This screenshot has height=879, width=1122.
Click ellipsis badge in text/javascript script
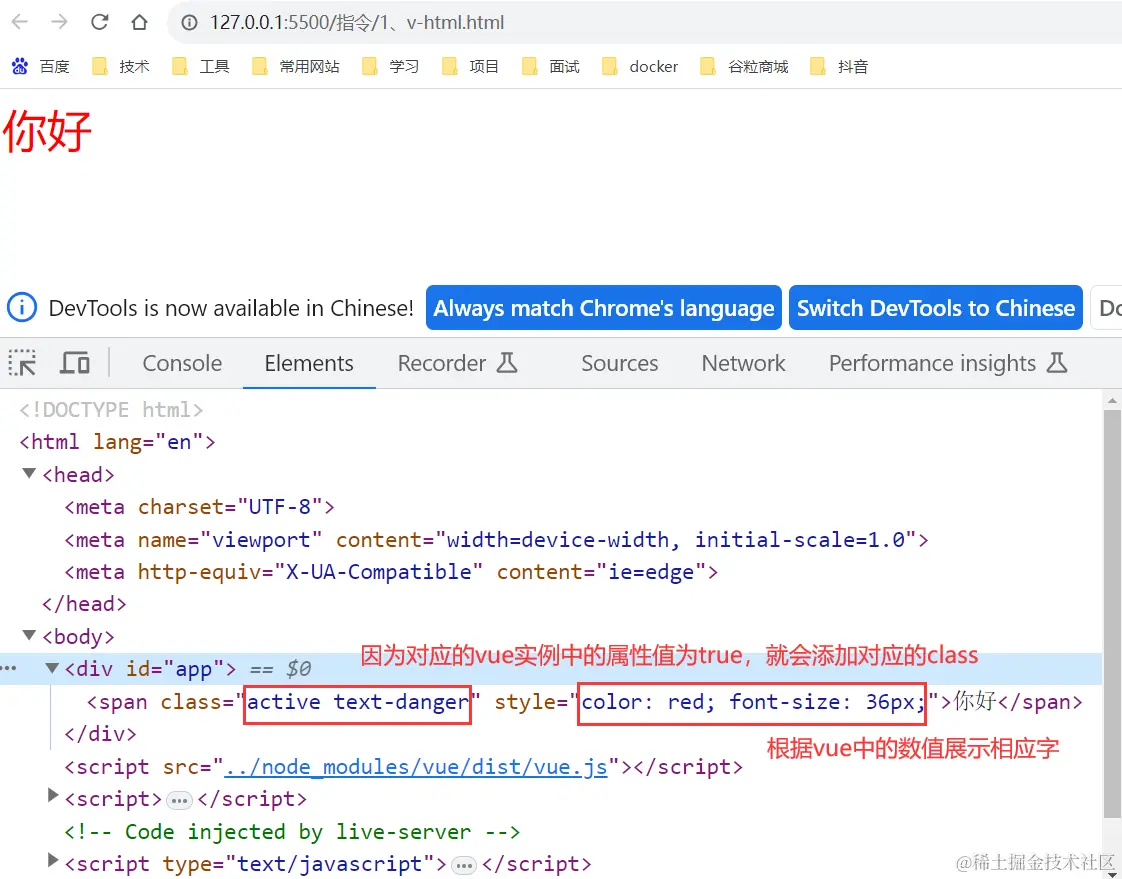click(464, 865)
